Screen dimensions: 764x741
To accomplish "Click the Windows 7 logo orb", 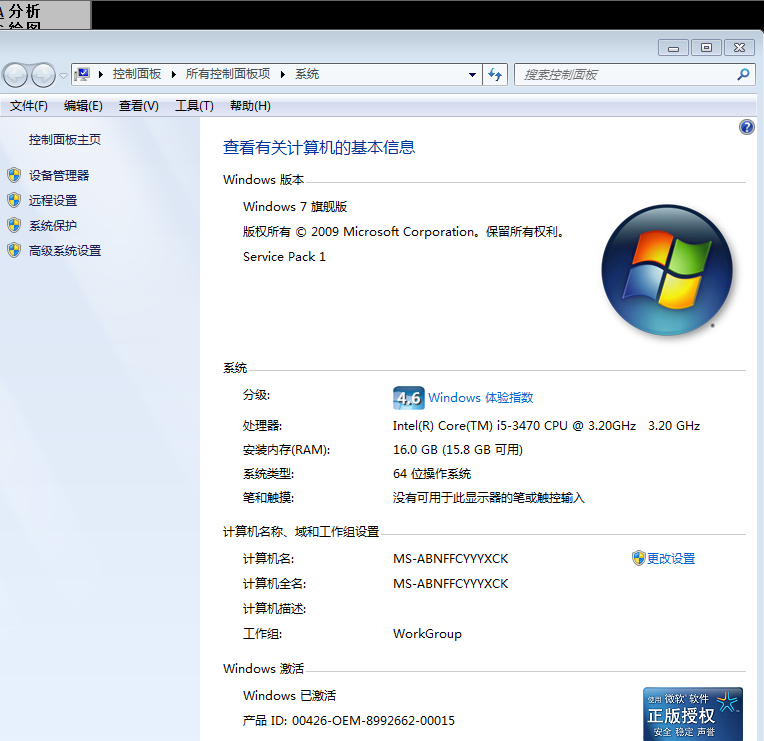I will point(667,270).
